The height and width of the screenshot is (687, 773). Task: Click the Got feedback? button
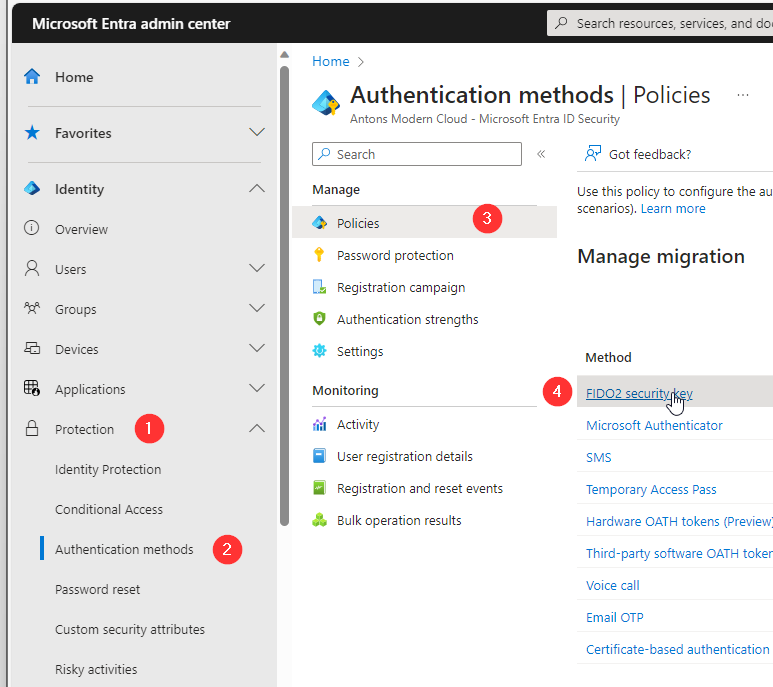click(x=638, y=154)
